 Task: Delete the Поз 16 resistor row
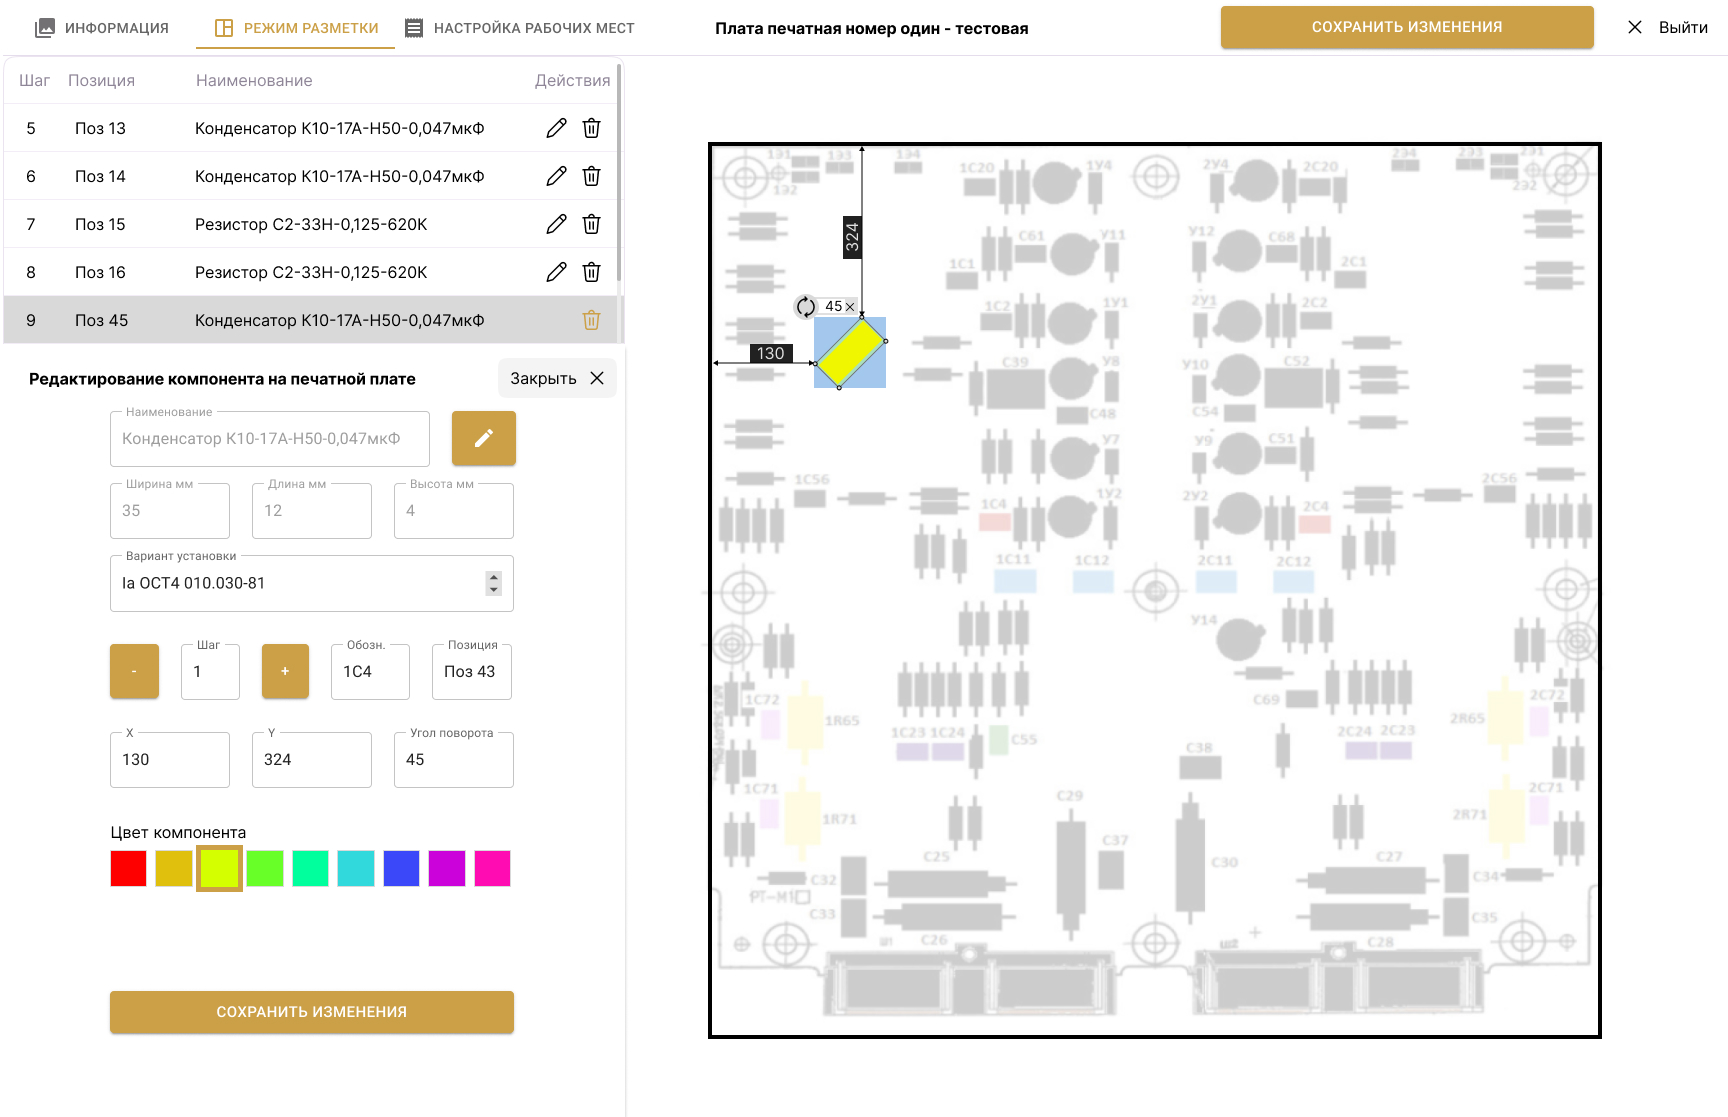[592, 272]
